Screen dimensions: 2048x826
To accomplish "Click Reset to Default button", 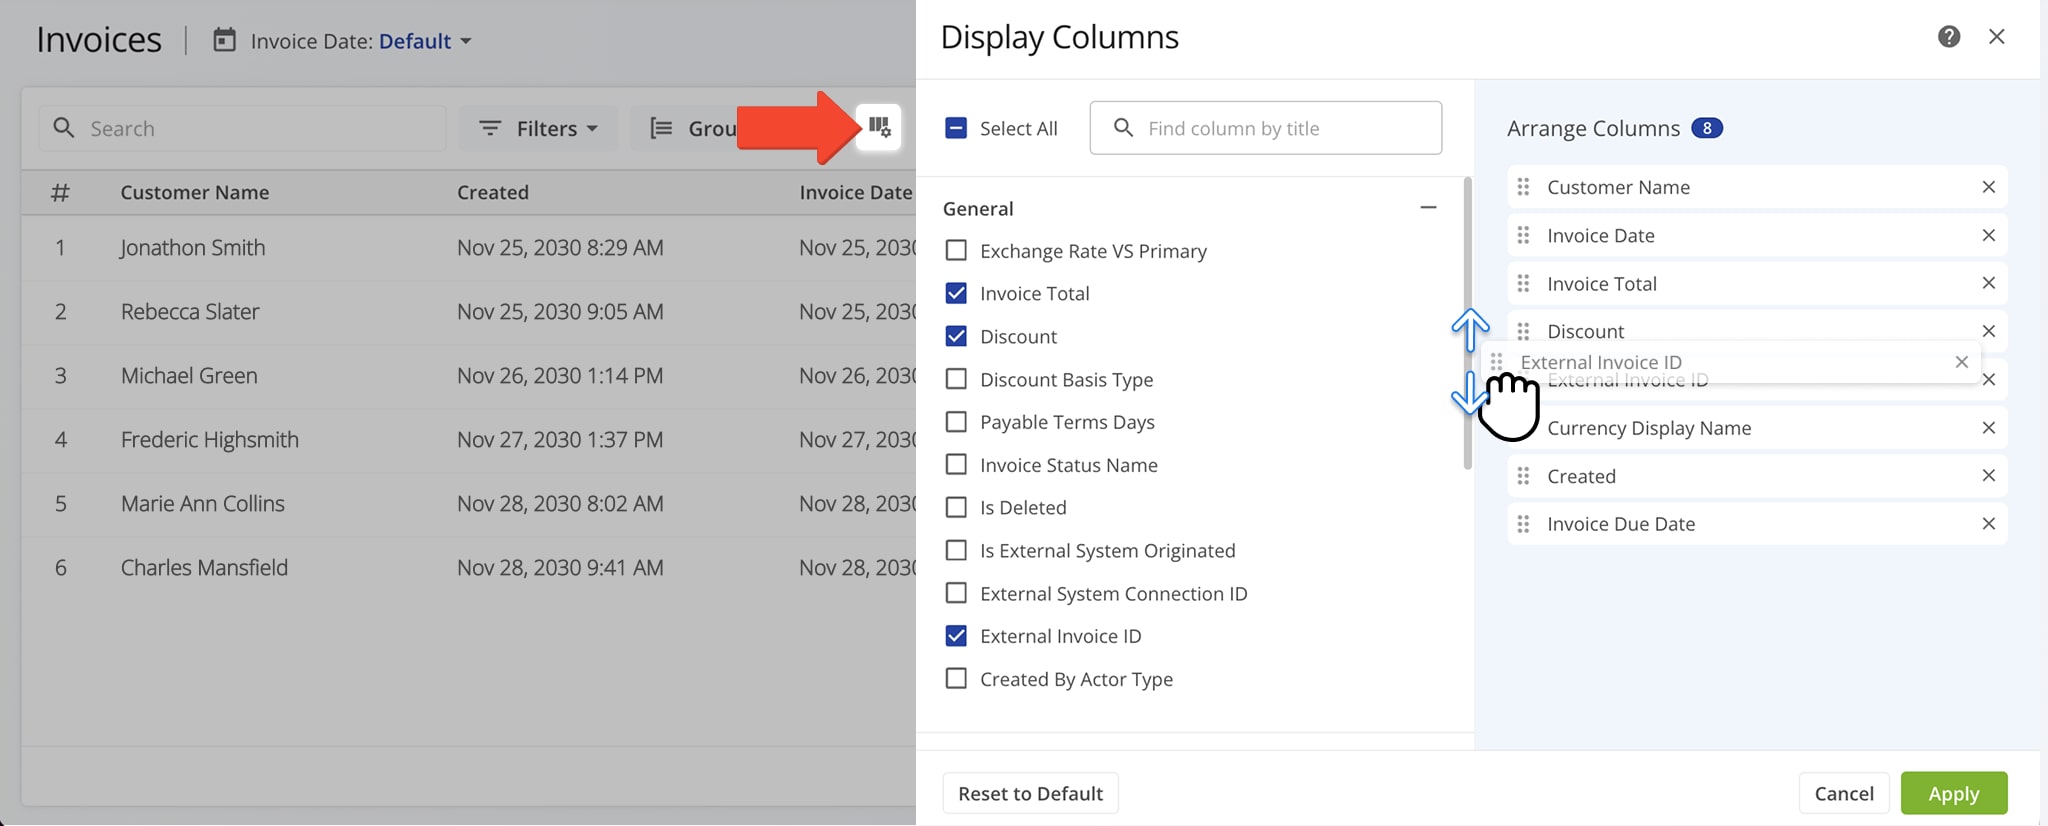I will click(1030, 793).
